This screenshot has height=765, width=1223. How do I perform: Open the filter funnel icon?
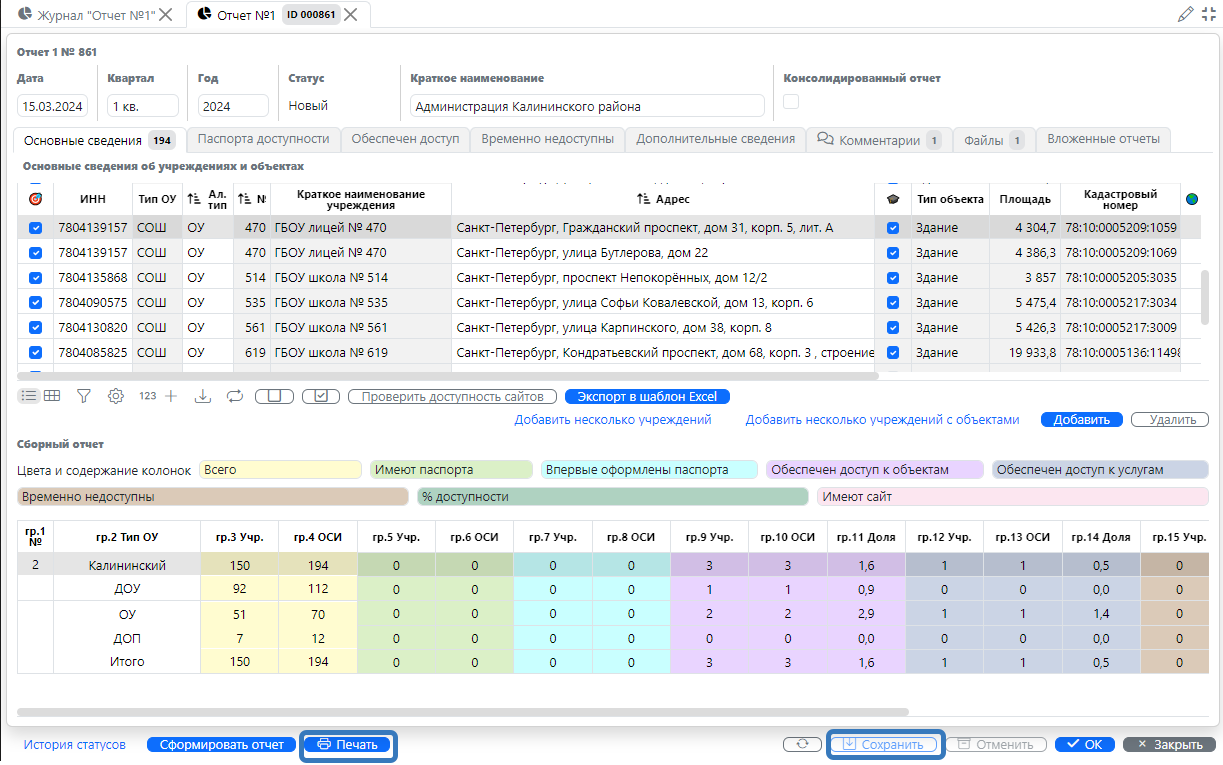[x=84, y=396]
